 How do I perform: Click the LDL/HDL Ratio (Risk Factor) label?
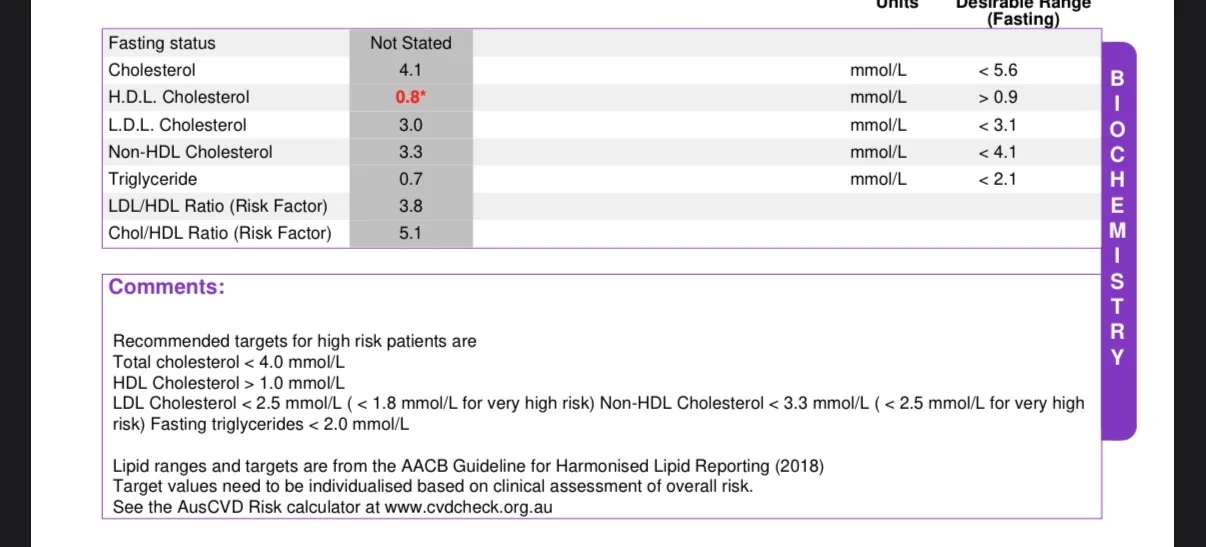(218, 206)
